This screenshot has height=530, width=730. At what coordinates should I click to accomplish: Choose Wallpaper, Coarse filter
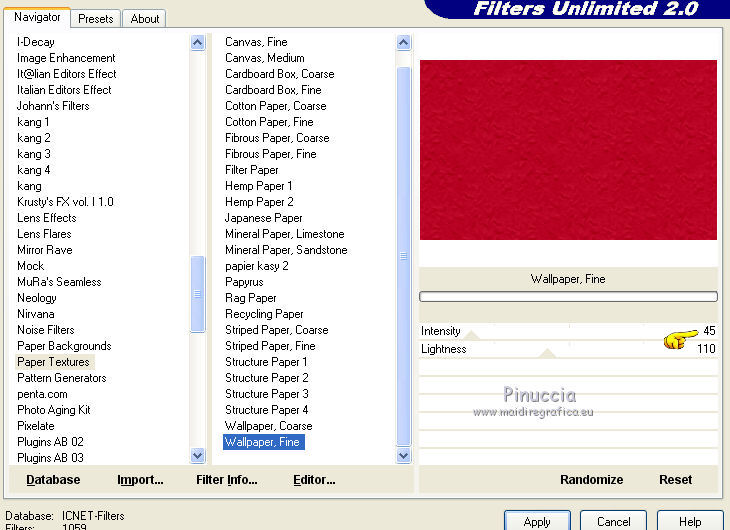[268, 426]
